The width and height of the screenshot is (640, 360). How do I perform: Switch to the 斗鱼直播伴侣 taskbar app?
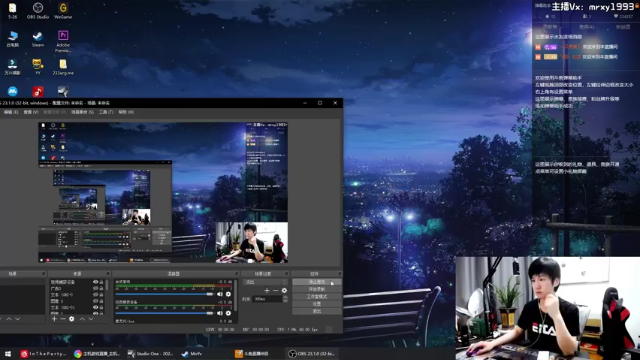pos(257,353)
